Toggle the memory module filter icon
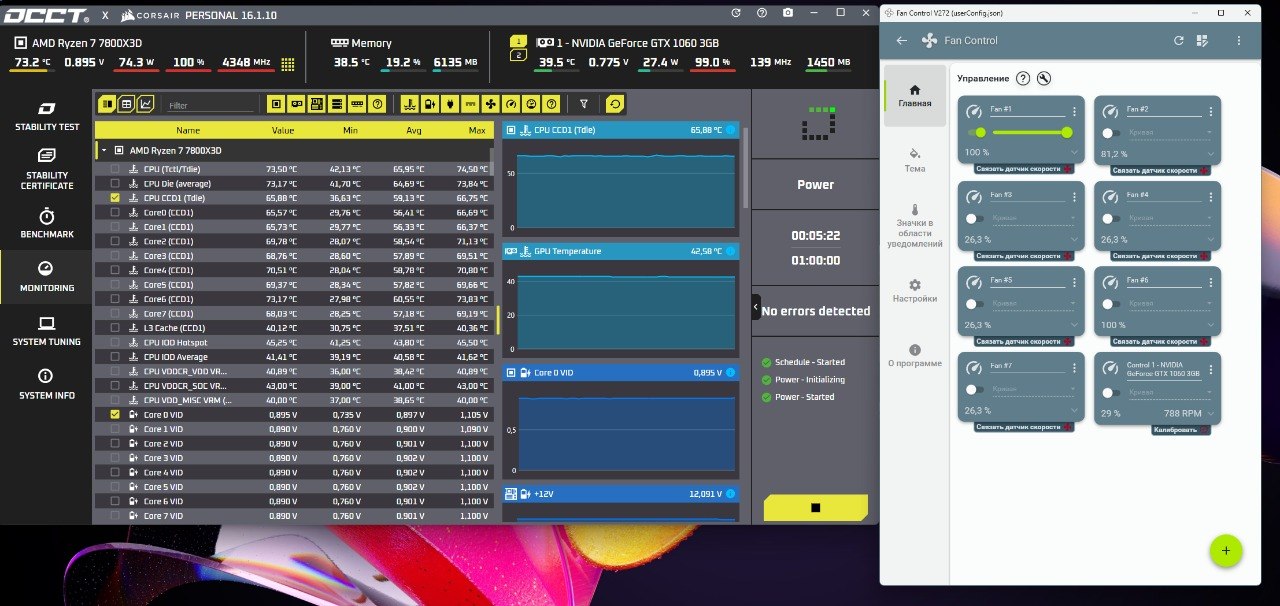This screenshot has height=606, width=1280. point(357,103)
